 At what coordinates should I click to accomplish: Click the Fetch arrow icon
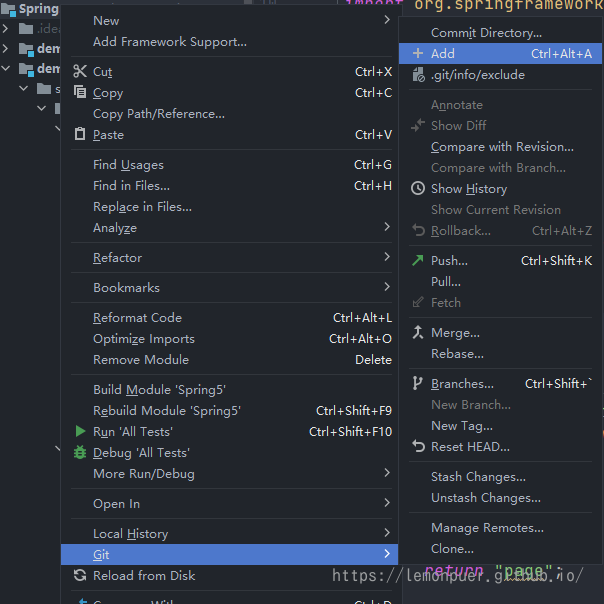pos(418,302)
